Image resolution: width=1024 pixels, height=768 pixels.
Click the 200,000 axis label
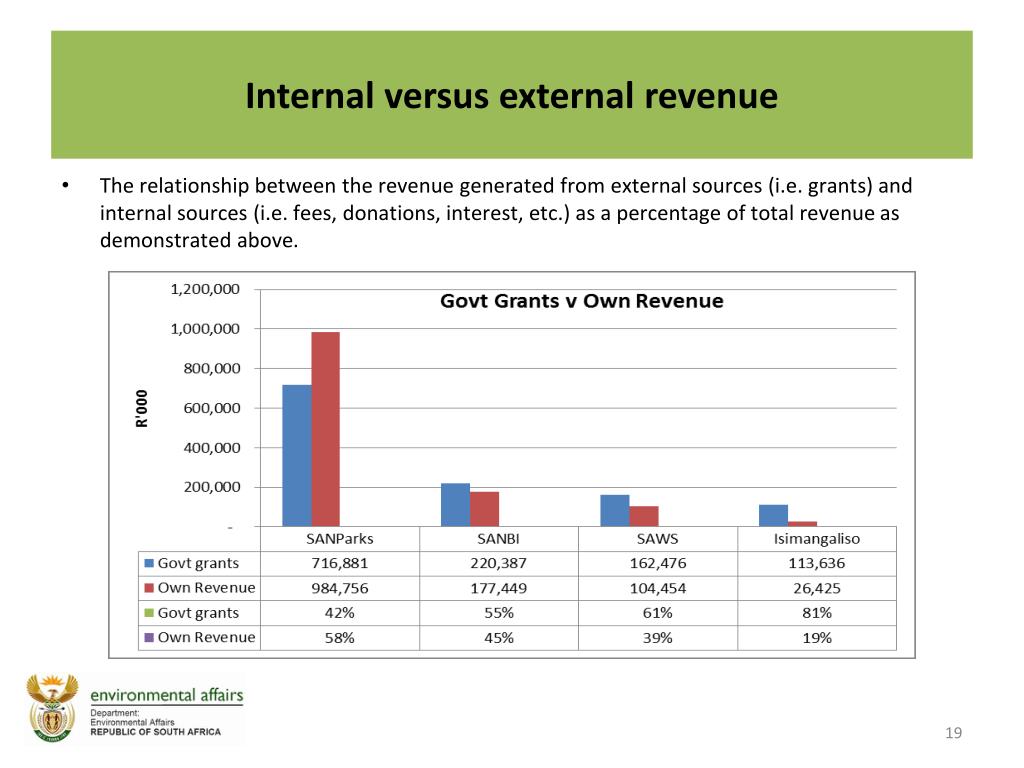(212, 487)
